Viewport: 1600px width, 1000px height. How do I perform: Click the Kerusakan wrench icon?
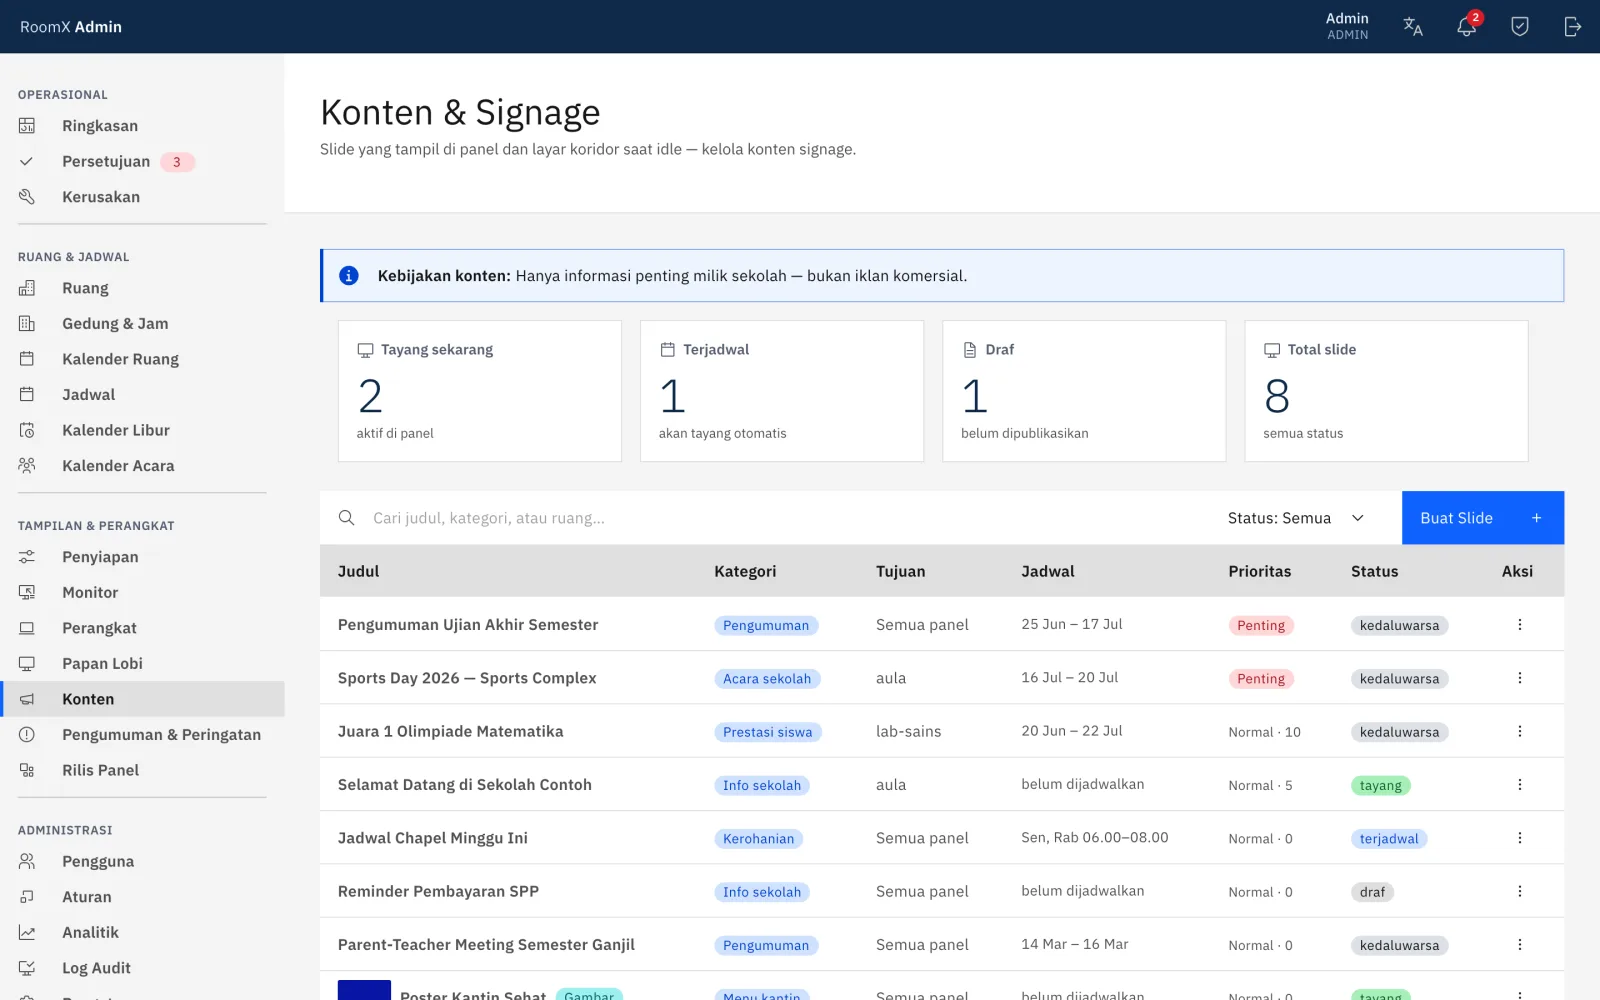click(27, 197)
